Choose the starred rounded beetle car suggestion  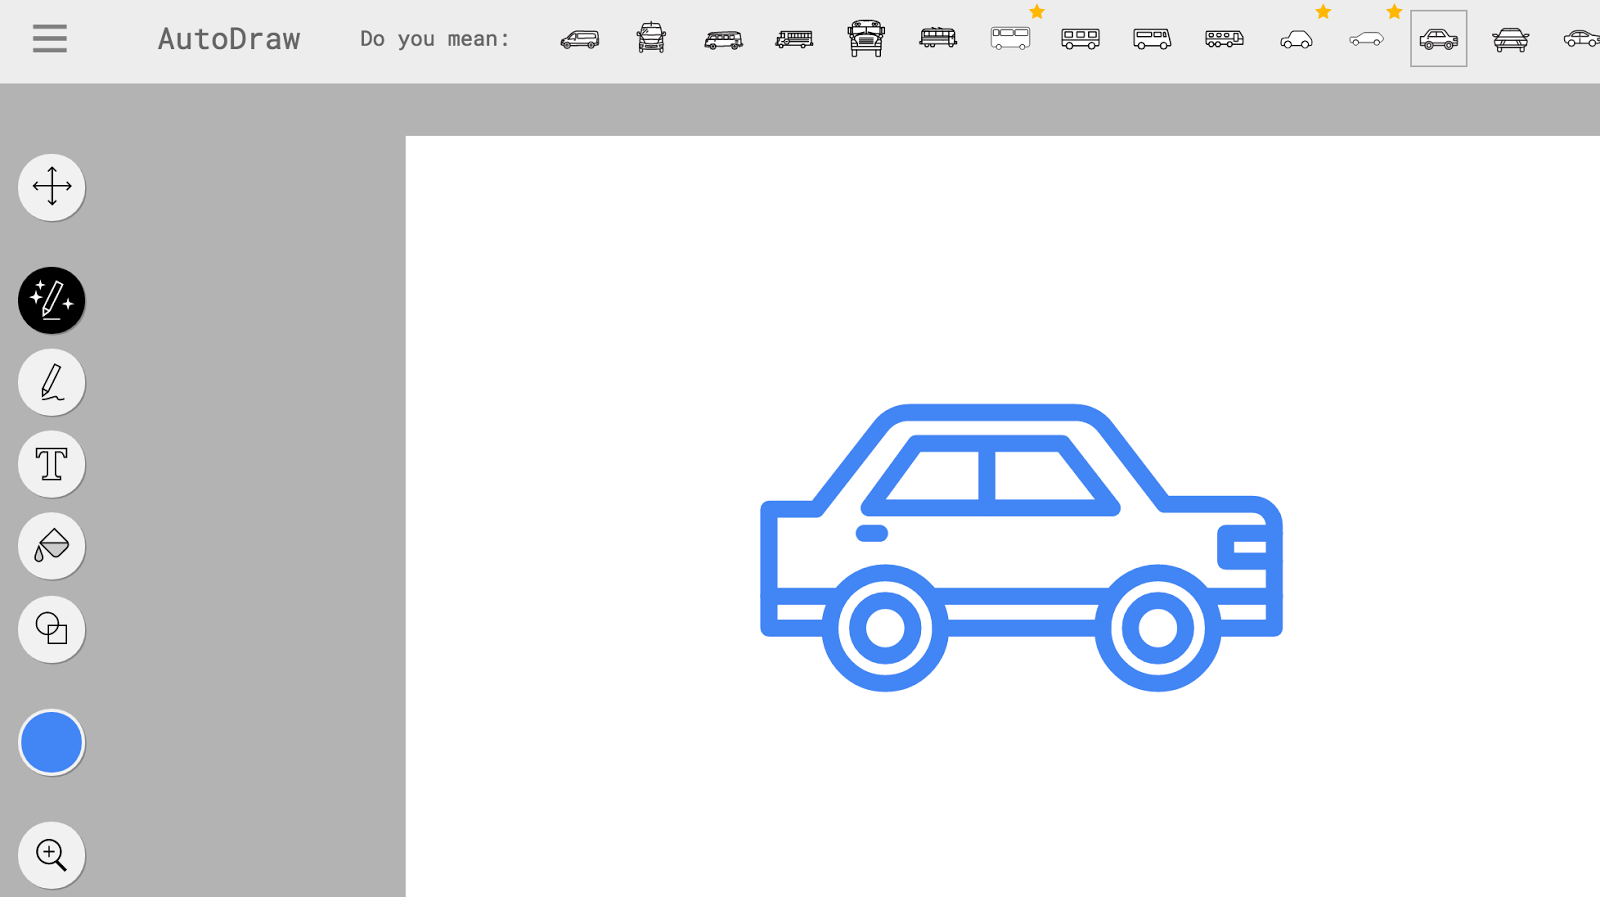coord(1296,39)
